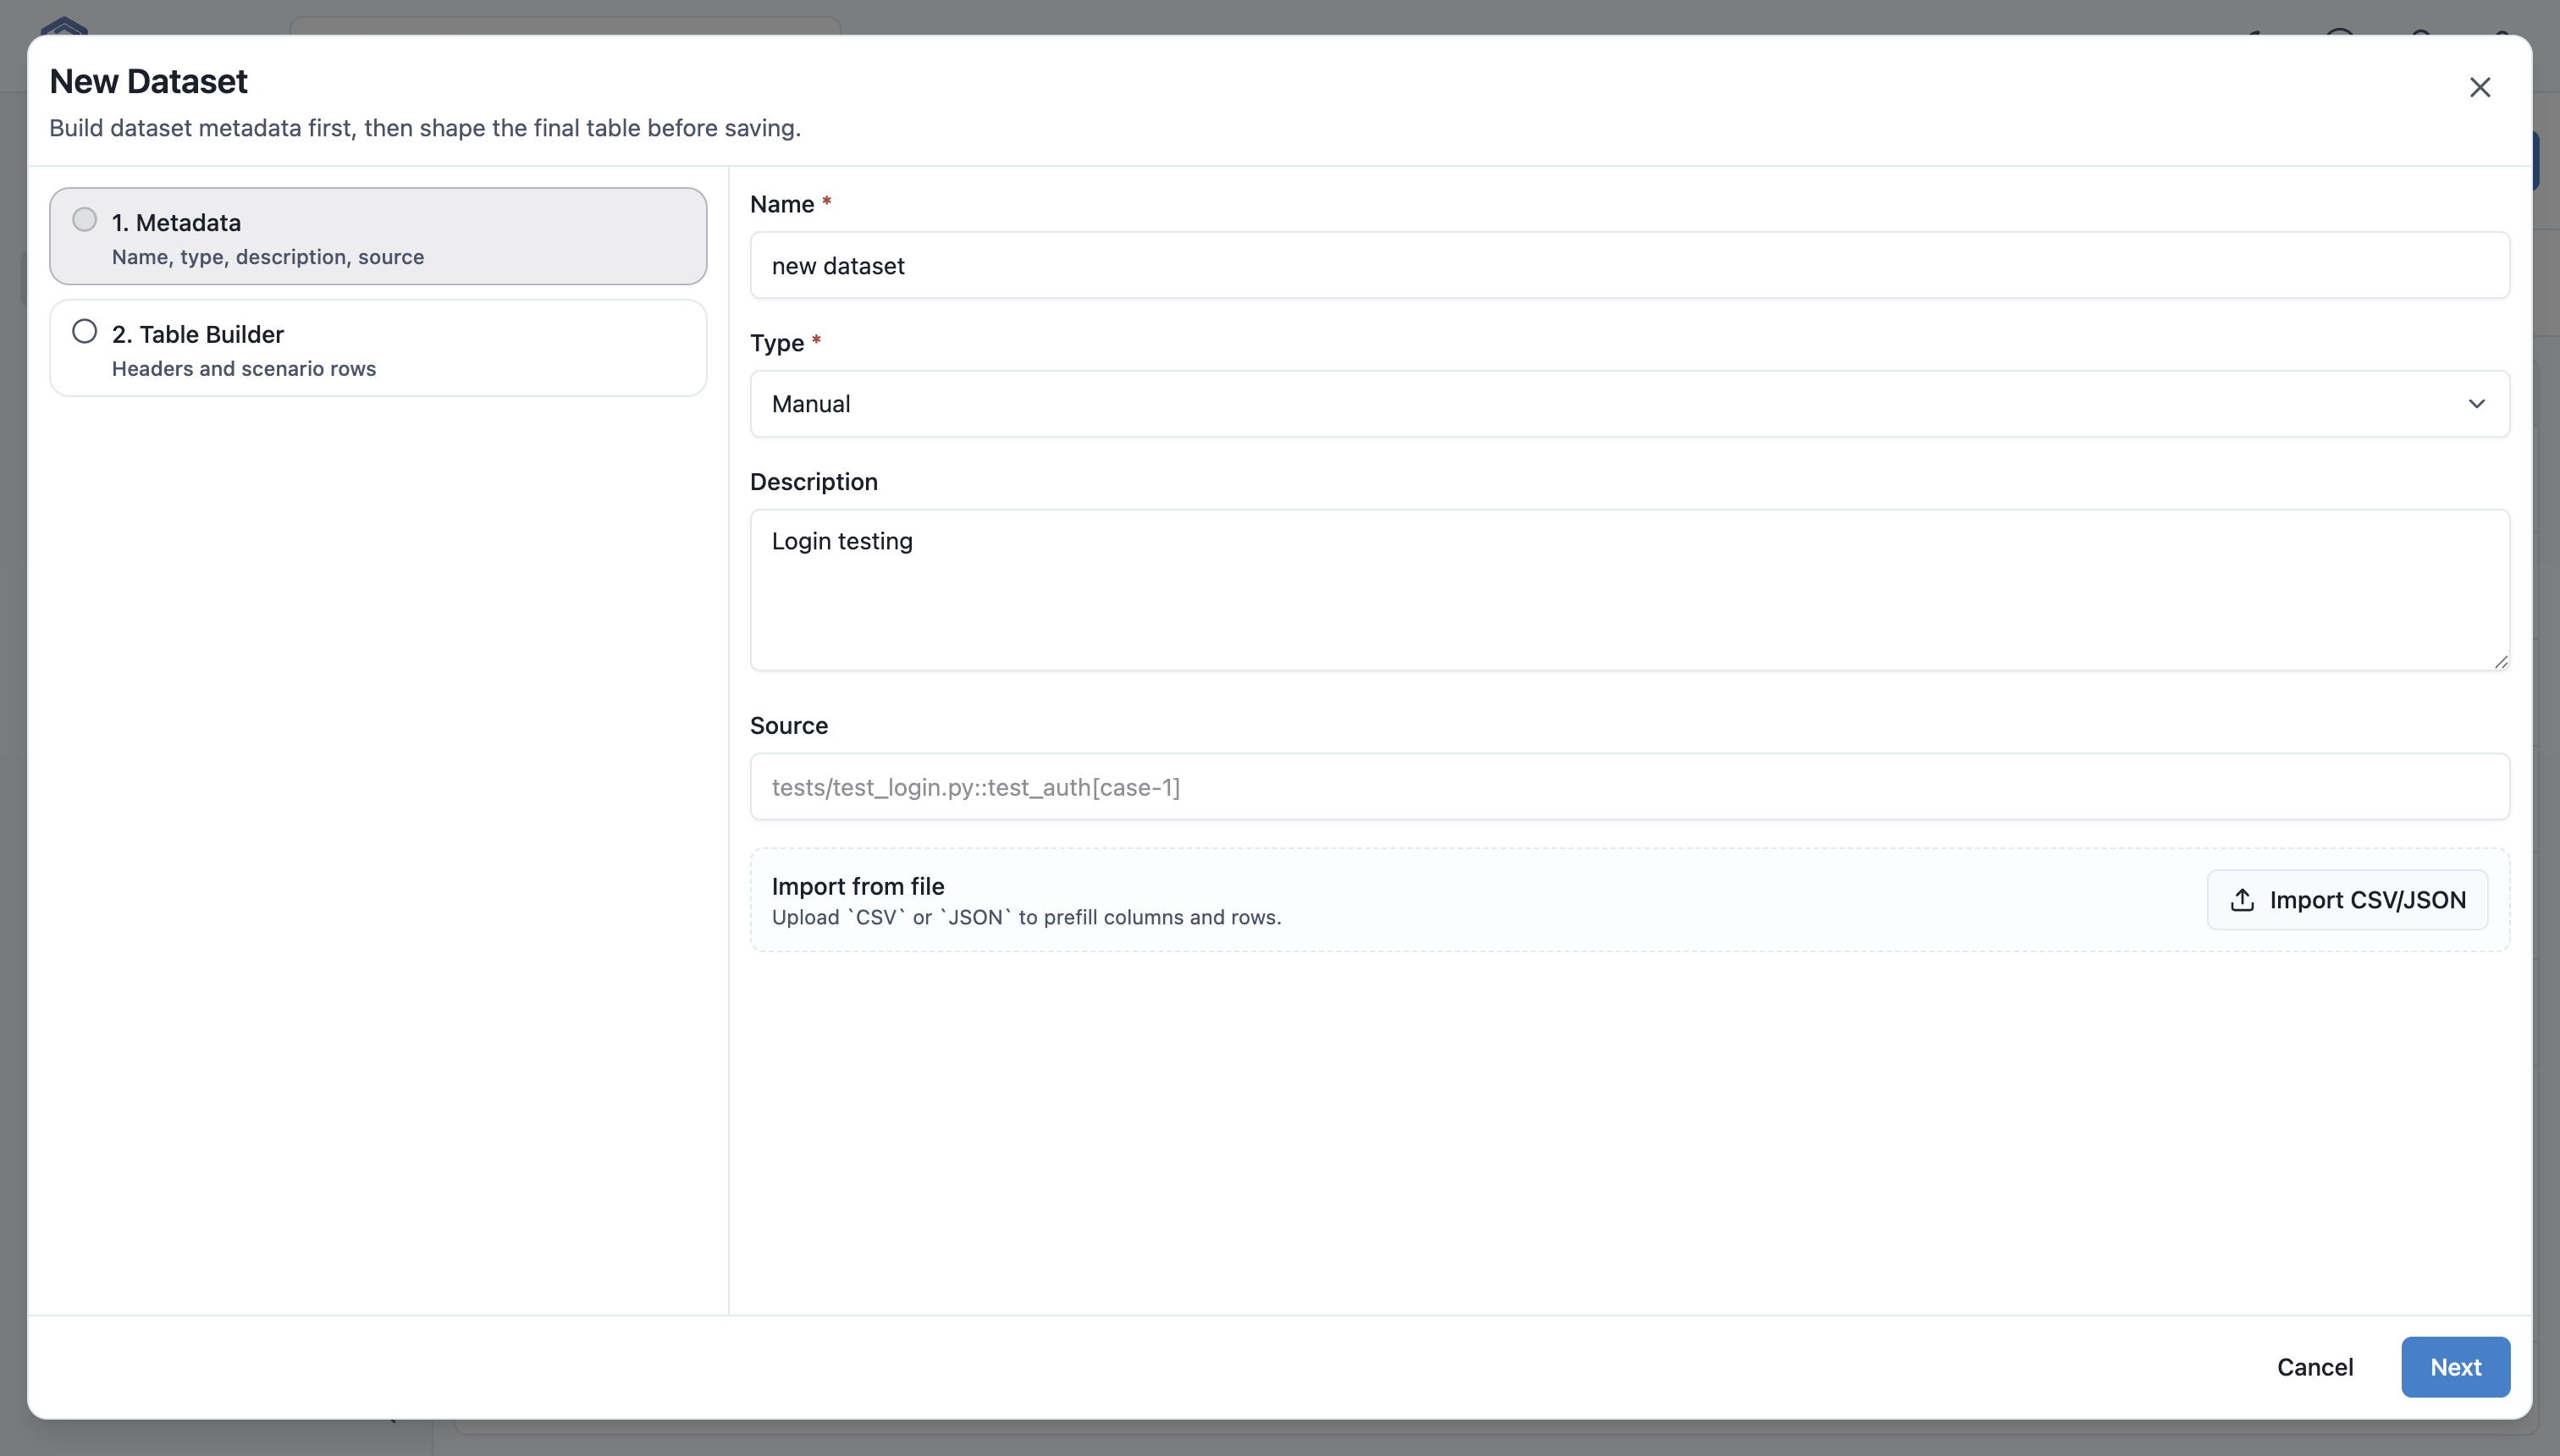
Task: Click the Source field label
Action: coord(788,725)
